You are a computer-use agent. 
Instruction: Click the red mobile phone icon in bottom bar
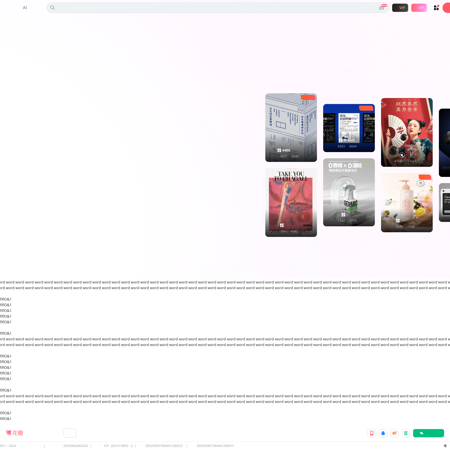(372, 433)
